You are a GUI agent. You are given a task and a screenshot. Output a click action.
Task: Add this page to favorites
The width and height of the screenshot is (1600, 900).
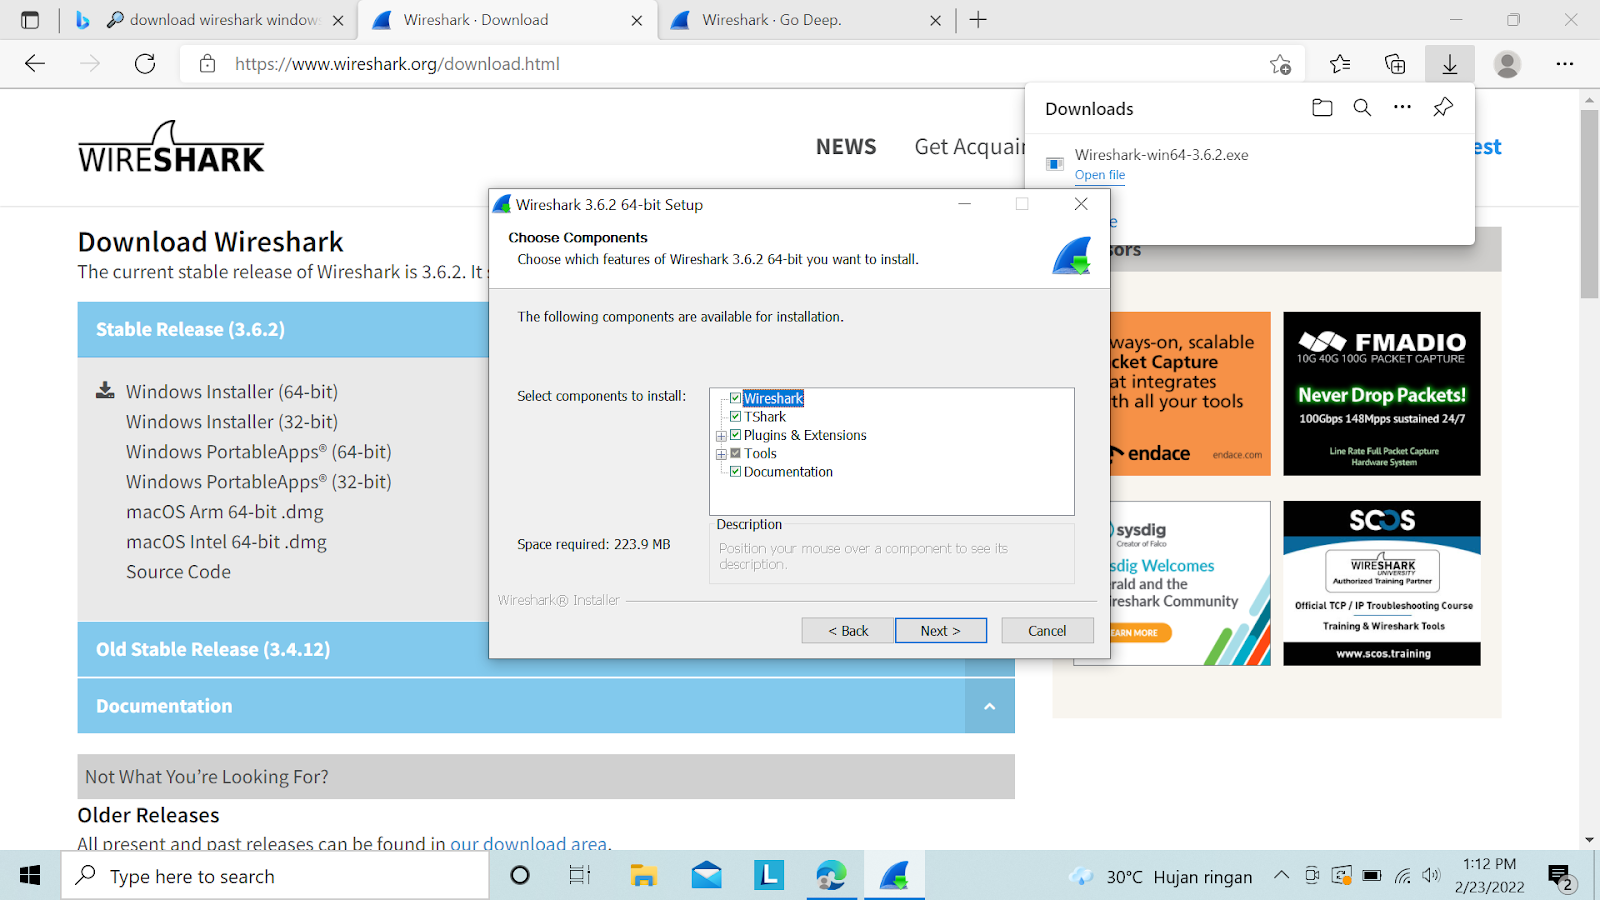click(1280, 64)
